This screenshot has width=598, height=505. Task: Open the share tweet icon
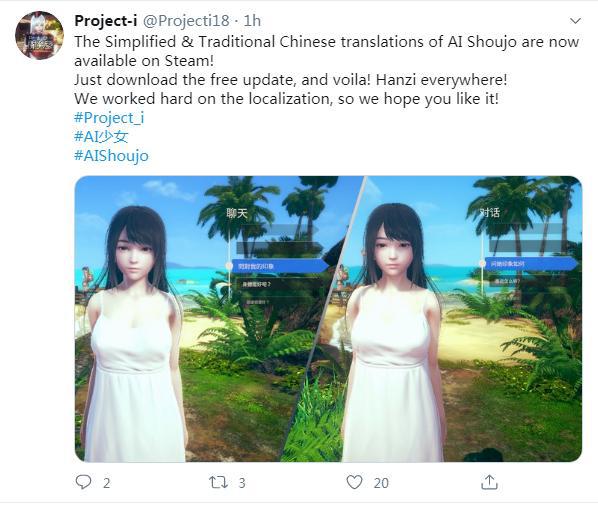point(489,482)
